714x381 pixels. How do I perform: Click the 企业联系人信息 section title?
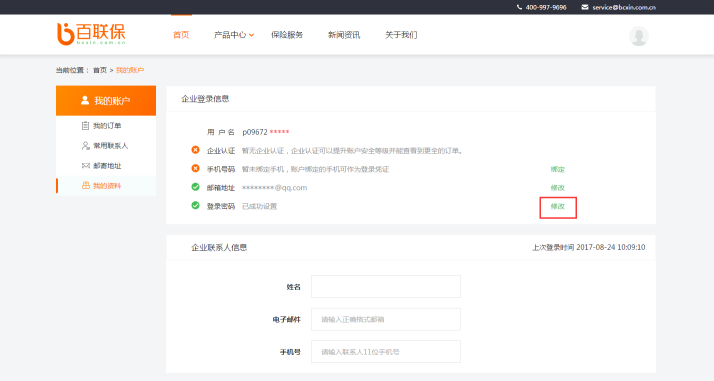219,248
